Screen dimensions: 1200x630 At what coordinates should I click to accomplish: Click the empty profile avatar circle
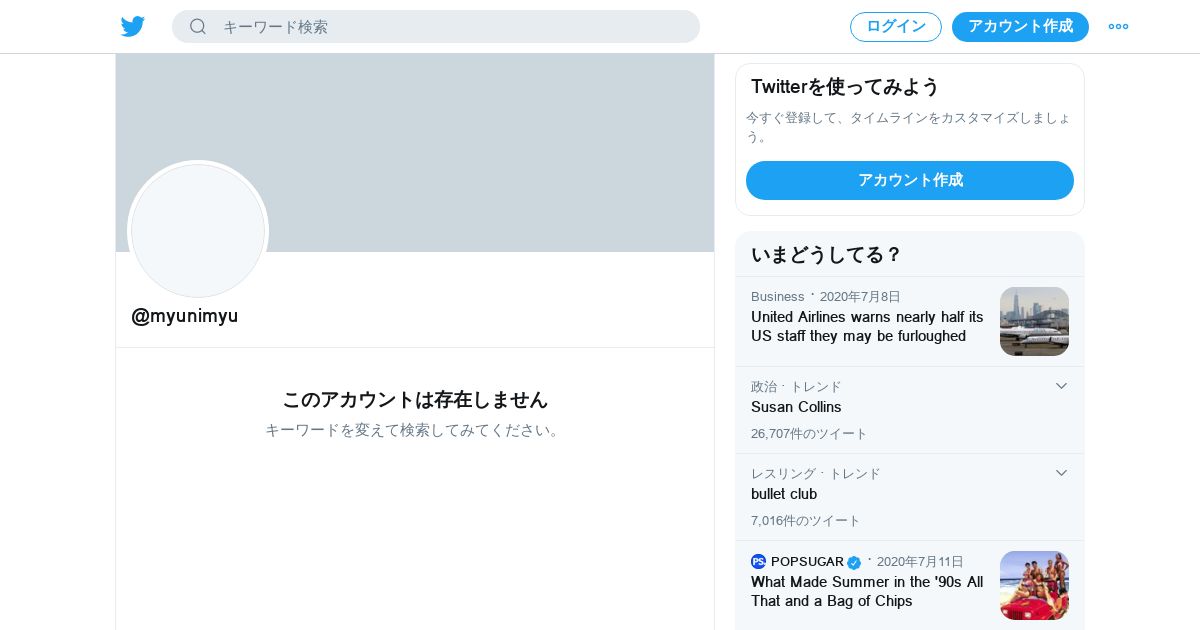point(198,231)
